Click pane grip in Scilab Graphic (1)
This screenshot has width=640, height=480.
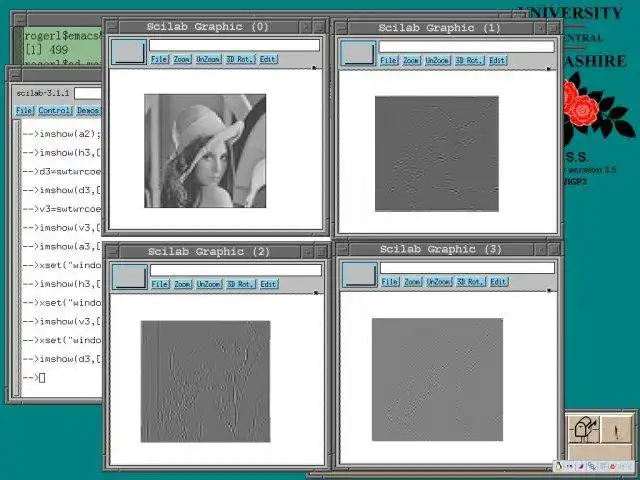(550, 69)
